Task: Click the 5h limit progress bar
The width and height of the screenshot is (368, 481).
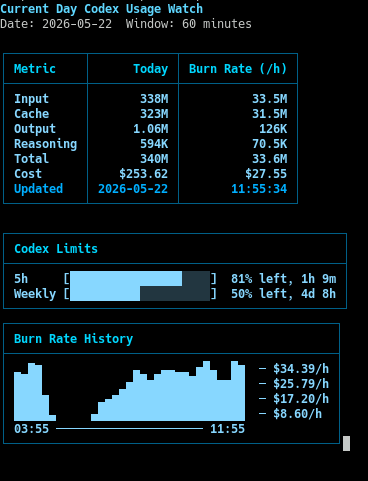Action: click(x=140, y=279)
